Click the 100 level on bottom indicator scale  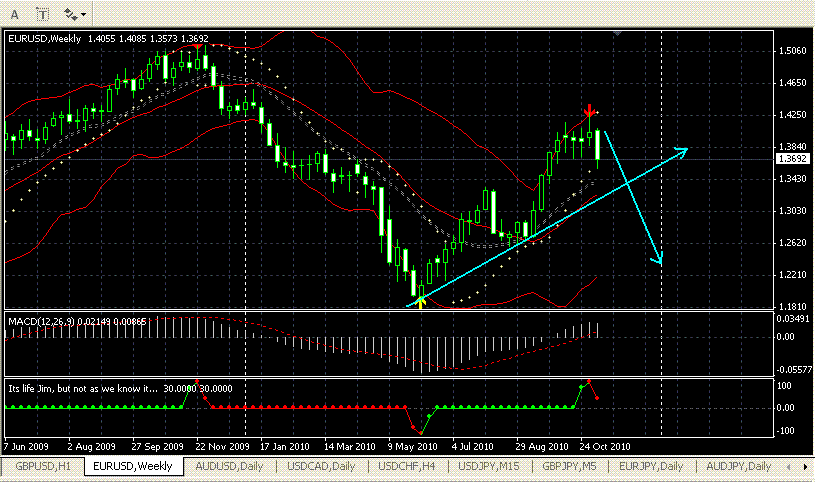pyautogui.click(x=784, y=386)
